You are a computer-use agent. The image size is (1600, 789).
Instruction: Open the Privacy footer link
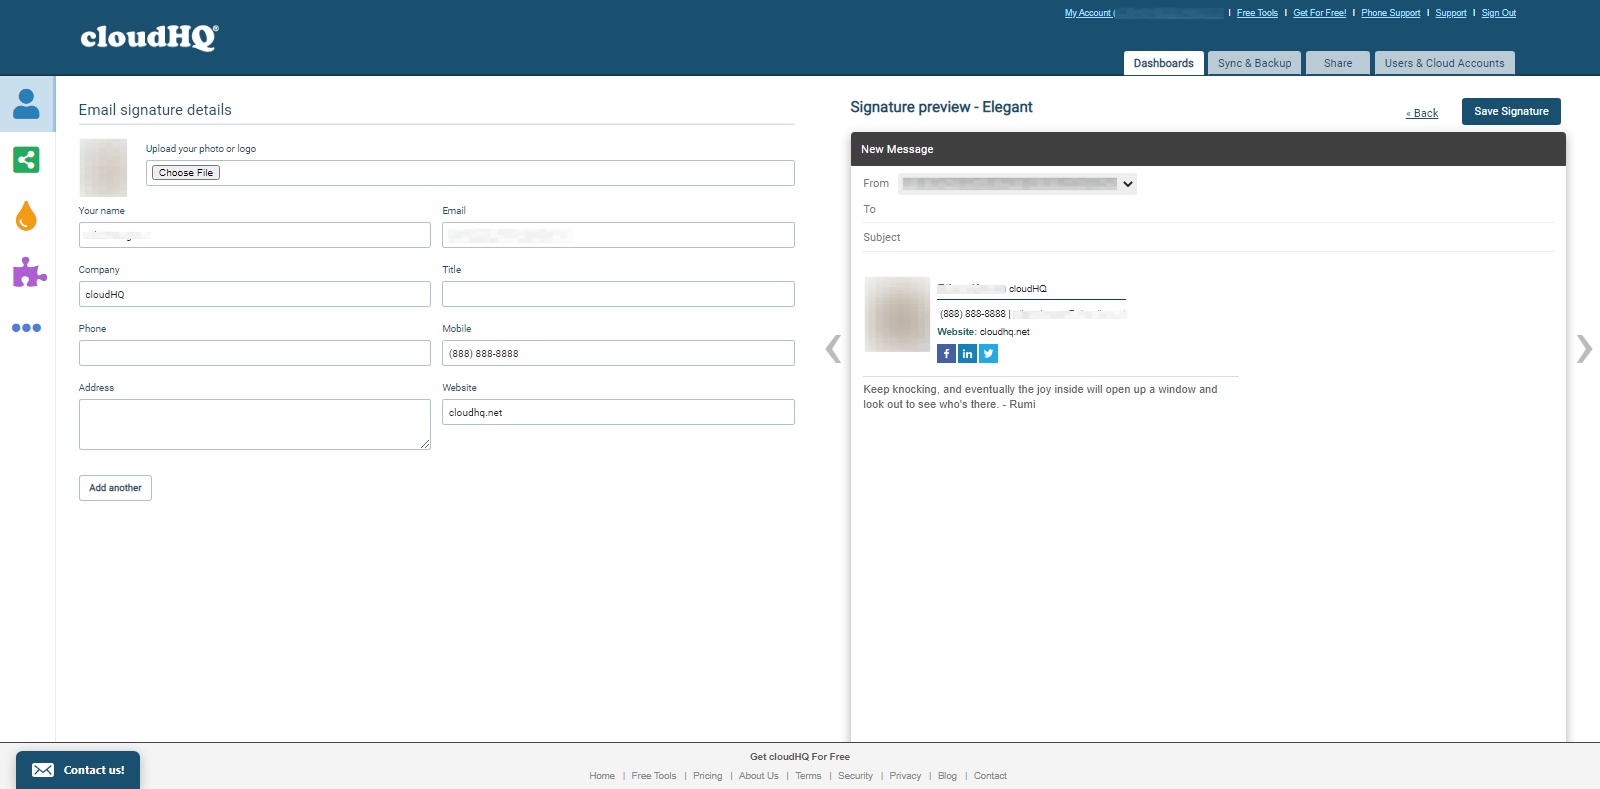(x=905, y=776)
